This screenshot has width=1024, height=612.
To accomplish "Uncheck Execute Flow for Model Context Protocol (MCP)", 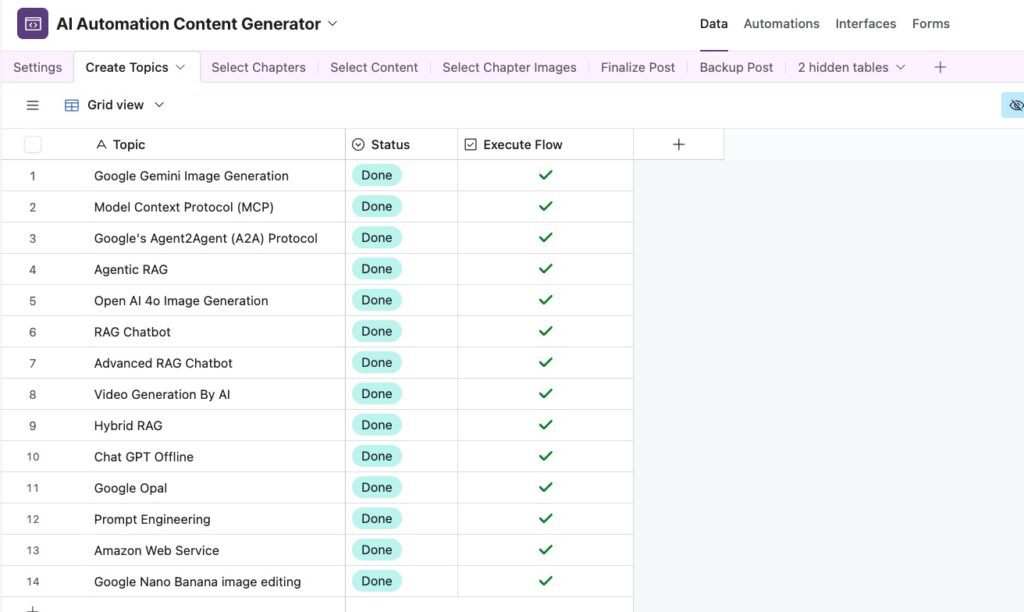I will pyautogui.click(x=545, y=206).
